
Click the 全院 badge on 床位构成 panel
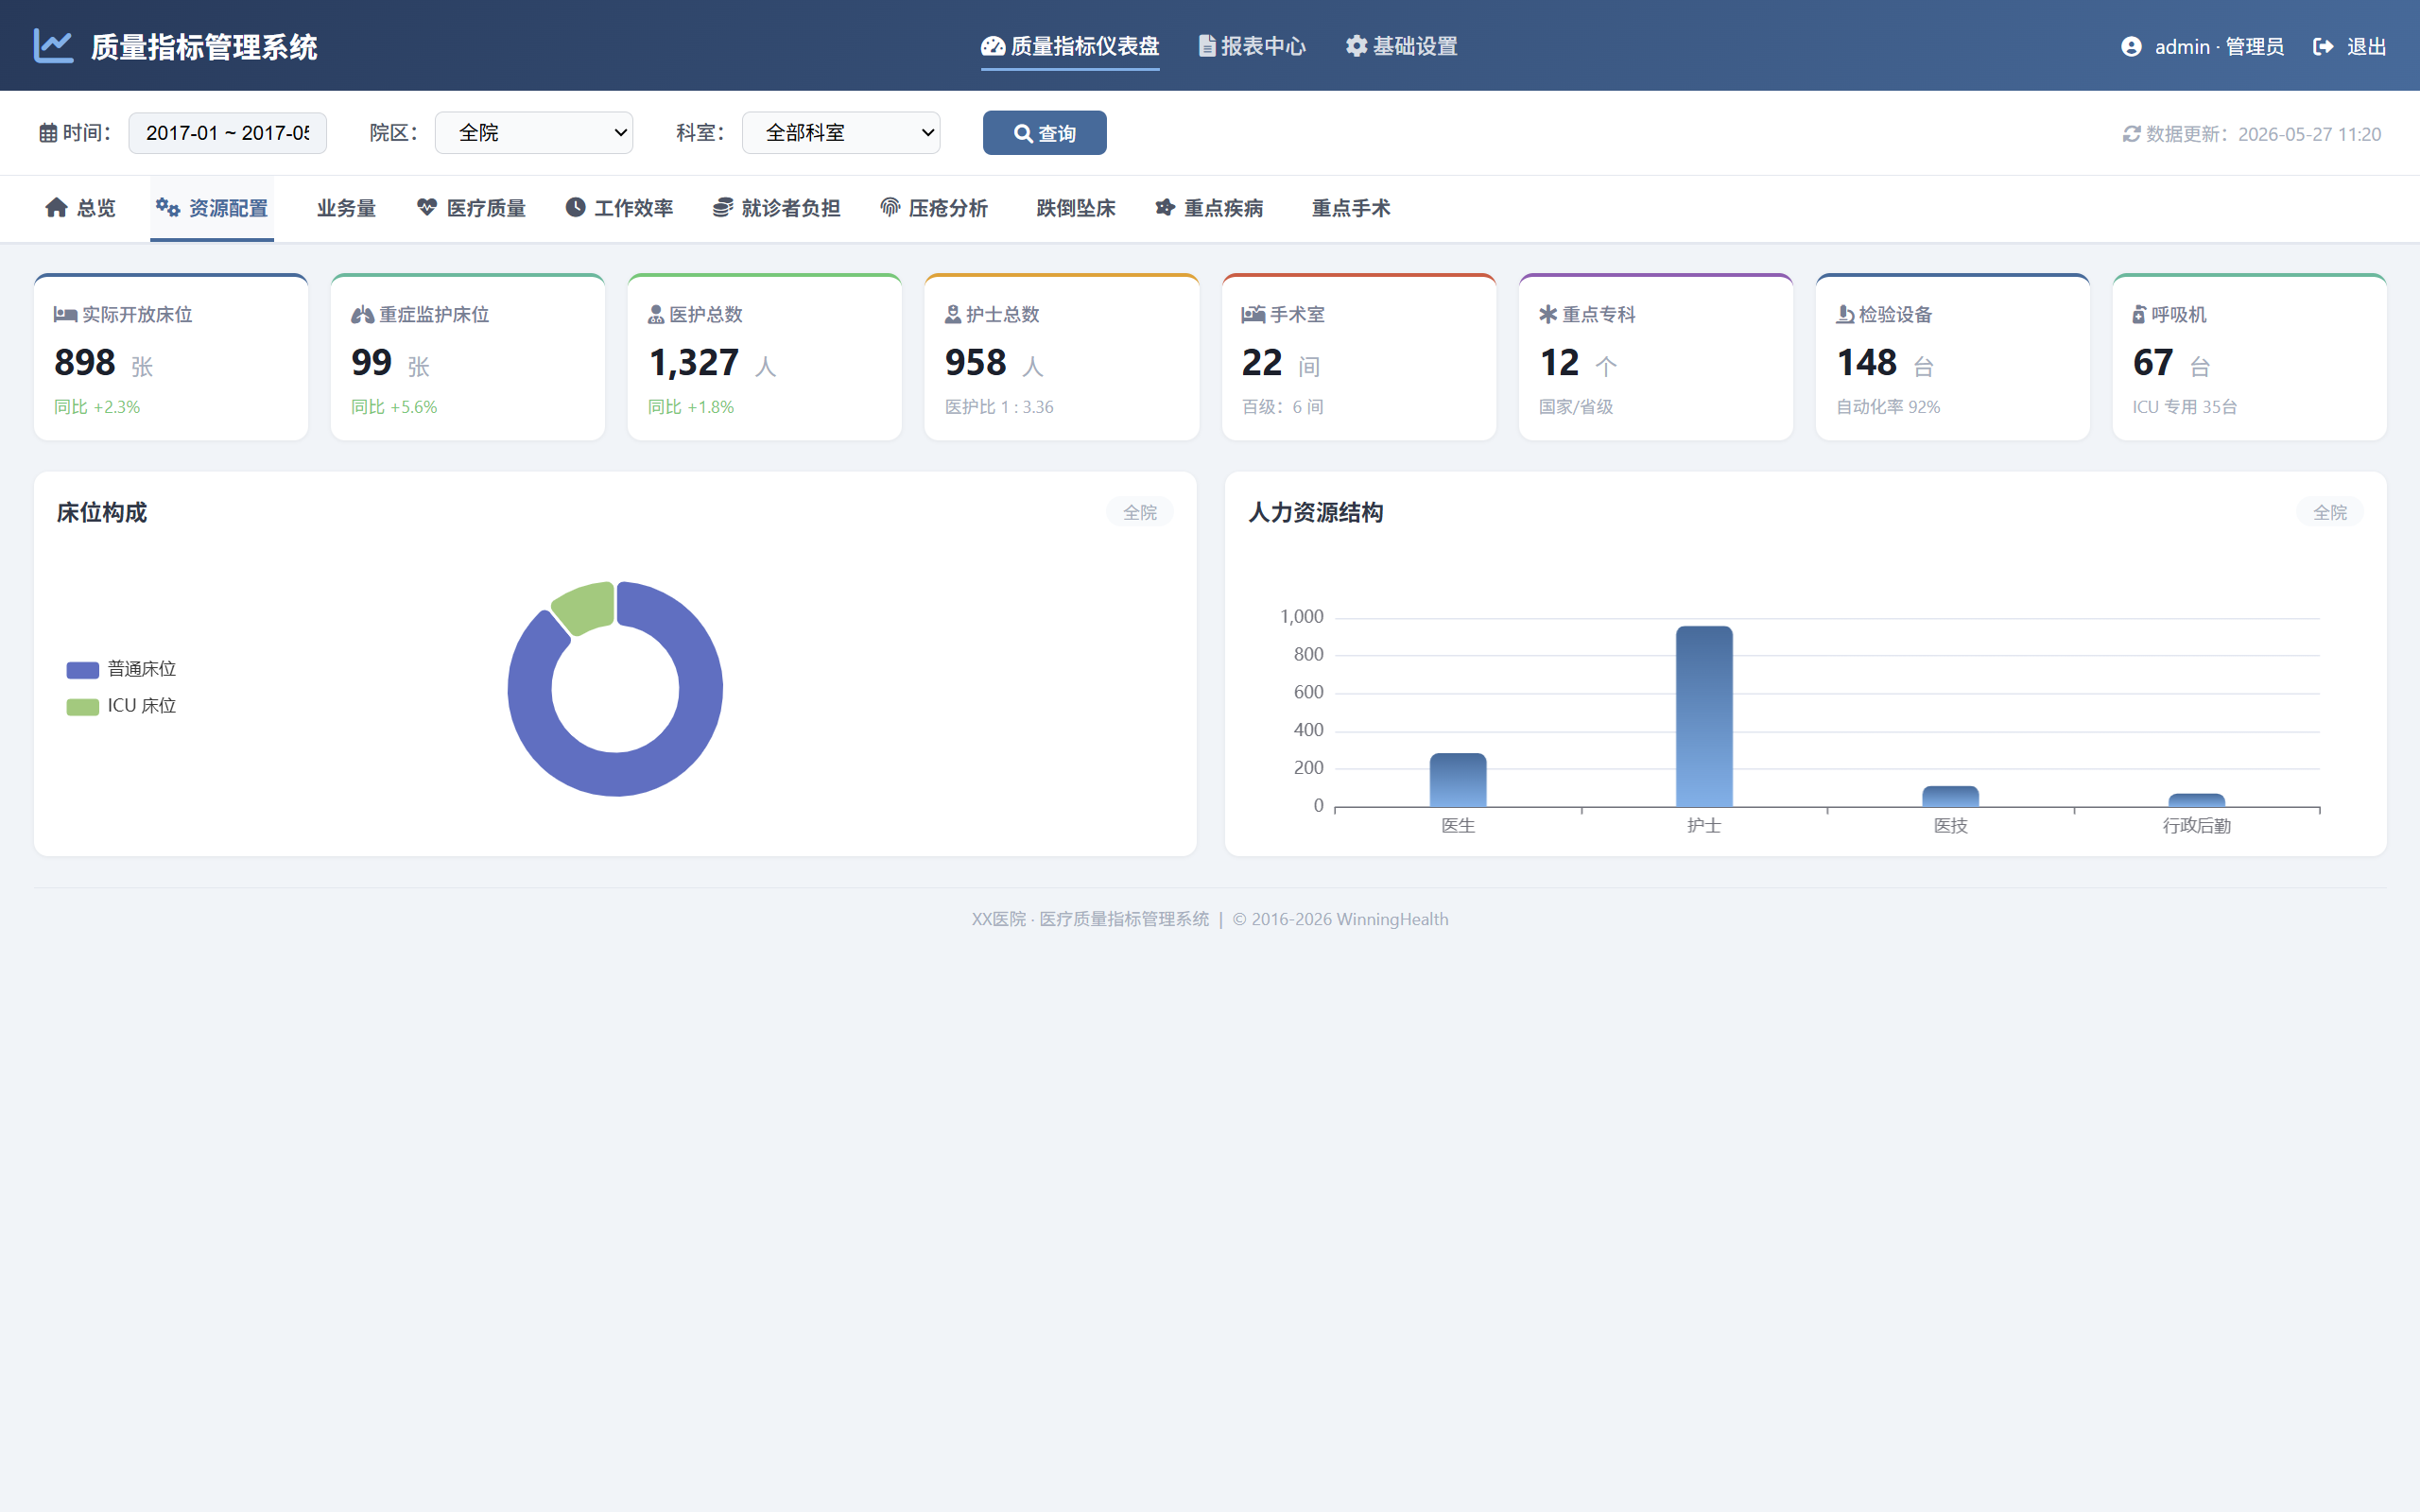[x=1140, y=512]
